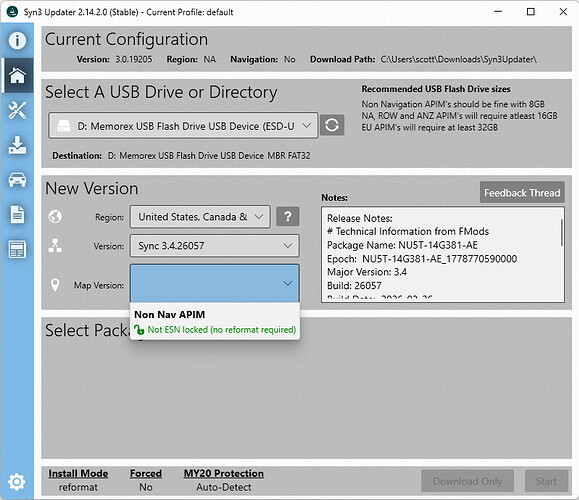Refresh the USB drive list
Viewport: 579px width, 500px height.
tap(332, 125)
